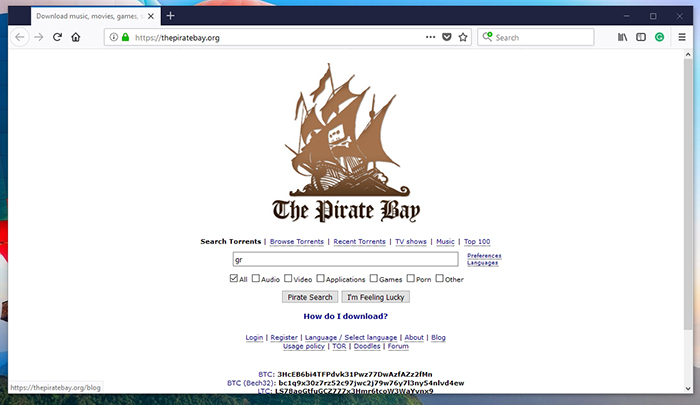The width and height of the screenshot is (700, 405).
Task: Click the page scrollbar down arrow
Action: tap(688, 388)
